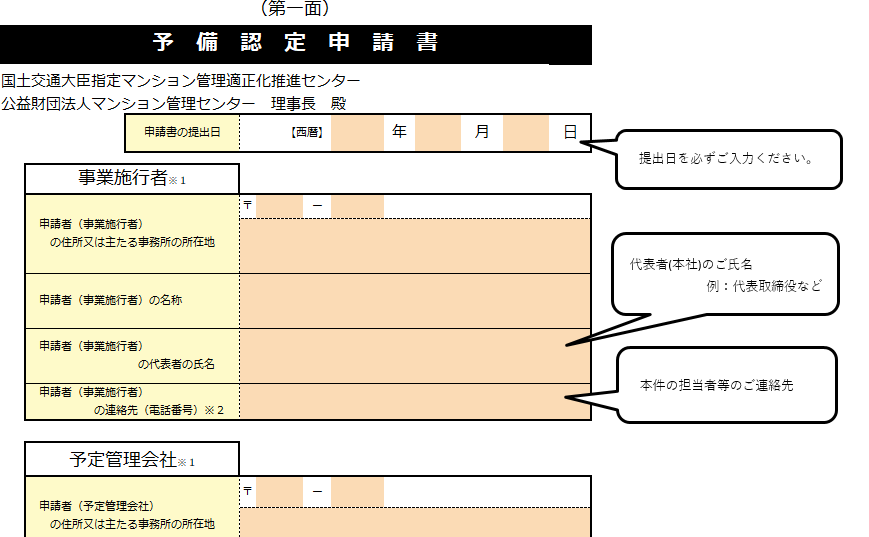The height and width of the screenshot is (537, 869).
Task: Click the 申請書の提出日 label cell
Action: click(x=182, y=132)
